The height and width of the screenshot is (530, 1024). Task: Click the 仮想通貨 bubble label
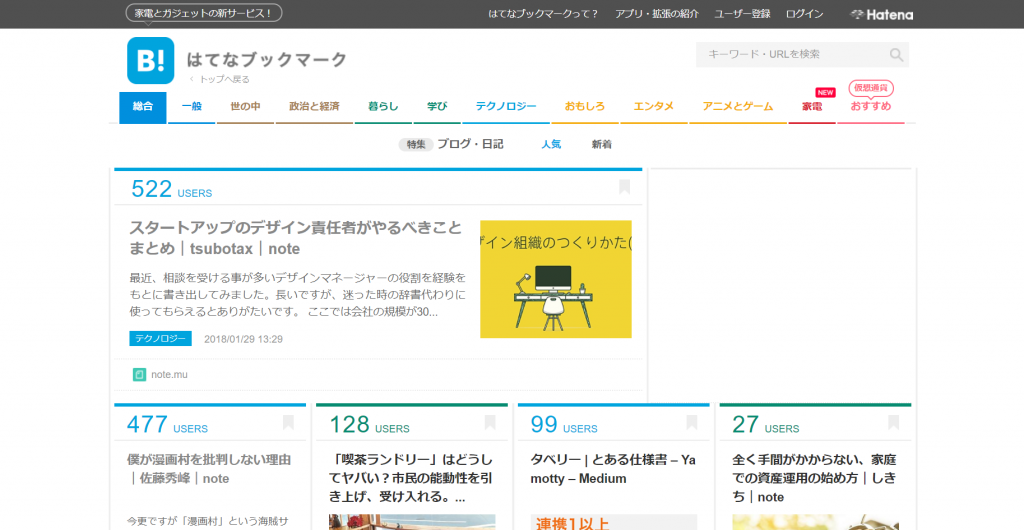(871, 88)
